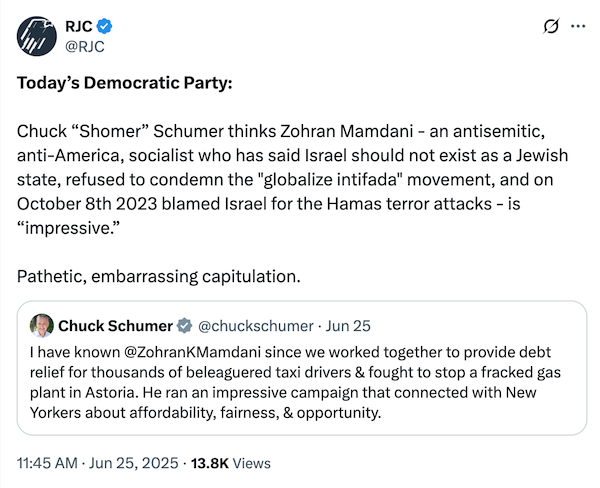Click Chuck Schumer's profile photo thumbnail
This screenshot has height=488, width=600.
coord(42,326)
